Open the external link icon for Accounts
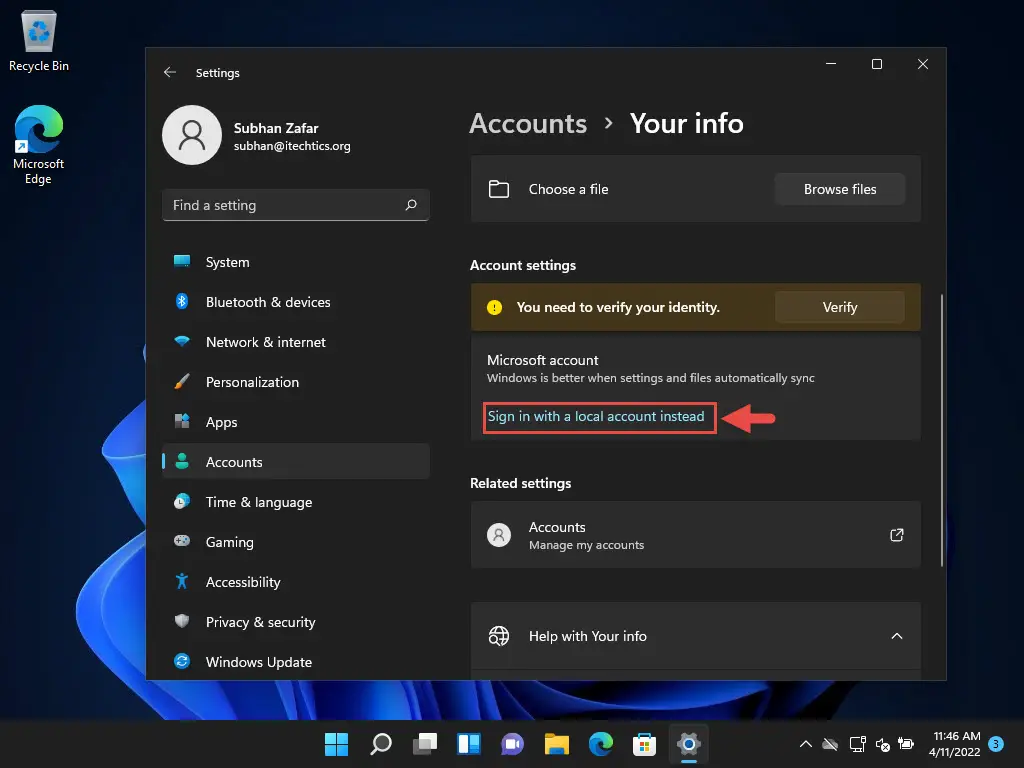This screenshot has height=768, width=1024. pyautogui.click(x=896, y=535)
